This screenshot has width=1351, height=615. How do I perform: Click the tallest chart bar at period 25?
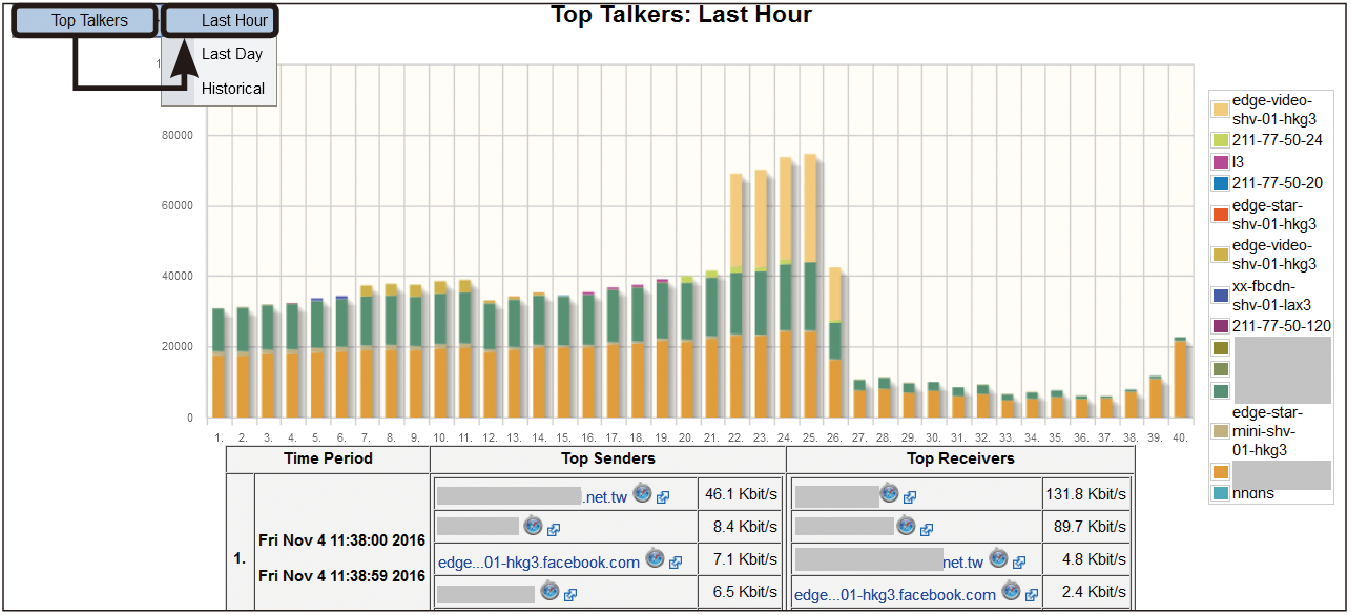811,286
